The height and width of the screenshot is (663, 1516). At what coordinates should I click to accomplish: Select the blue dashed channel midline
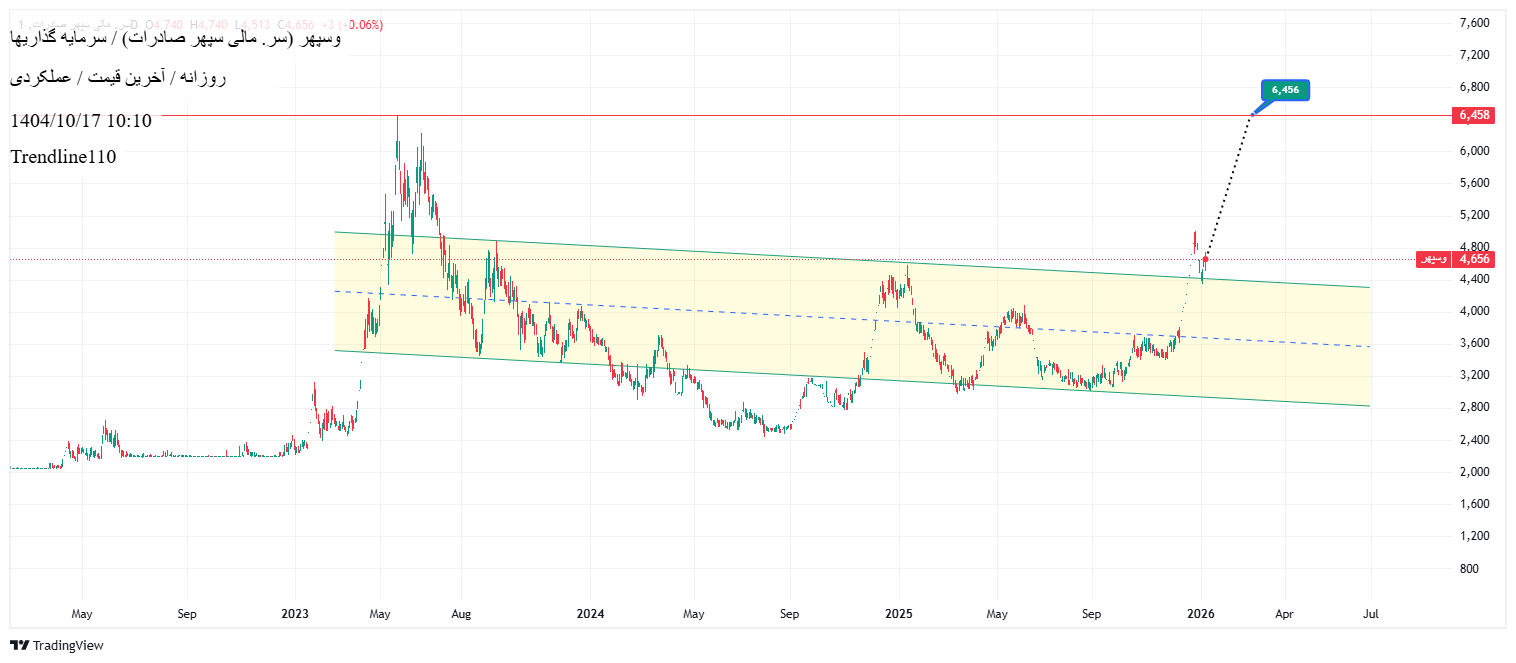(800, 318)
